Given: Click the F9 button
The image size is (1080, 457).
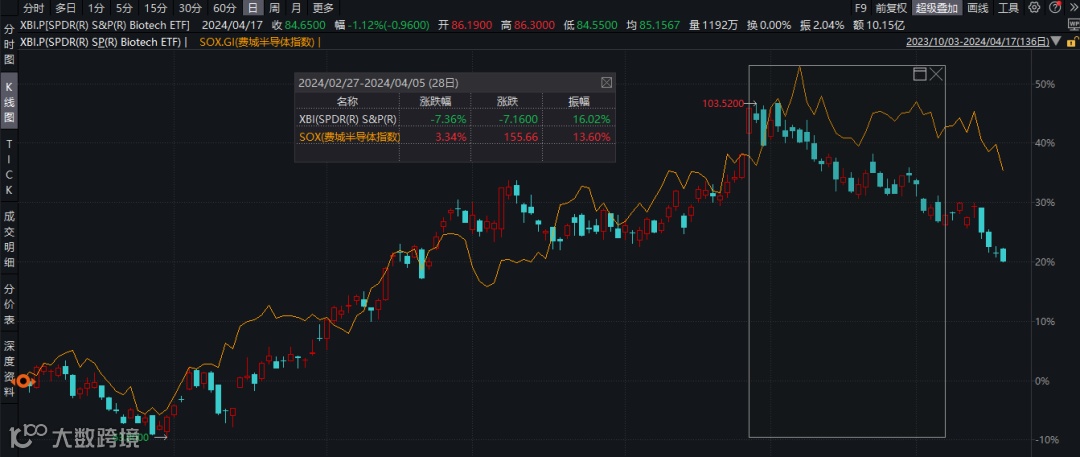Looking at the screenshot, I should click(x=860, y=8).
